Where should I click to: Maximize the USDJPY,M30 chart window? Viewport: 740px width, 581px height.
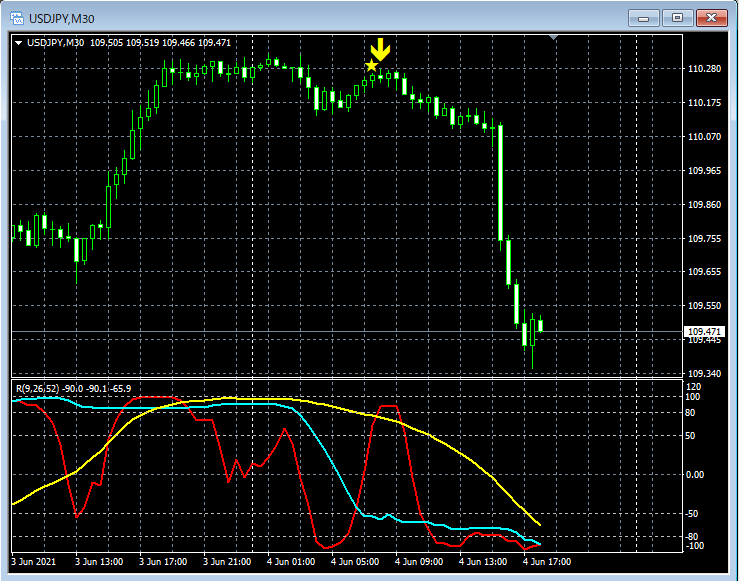[677, 18]
